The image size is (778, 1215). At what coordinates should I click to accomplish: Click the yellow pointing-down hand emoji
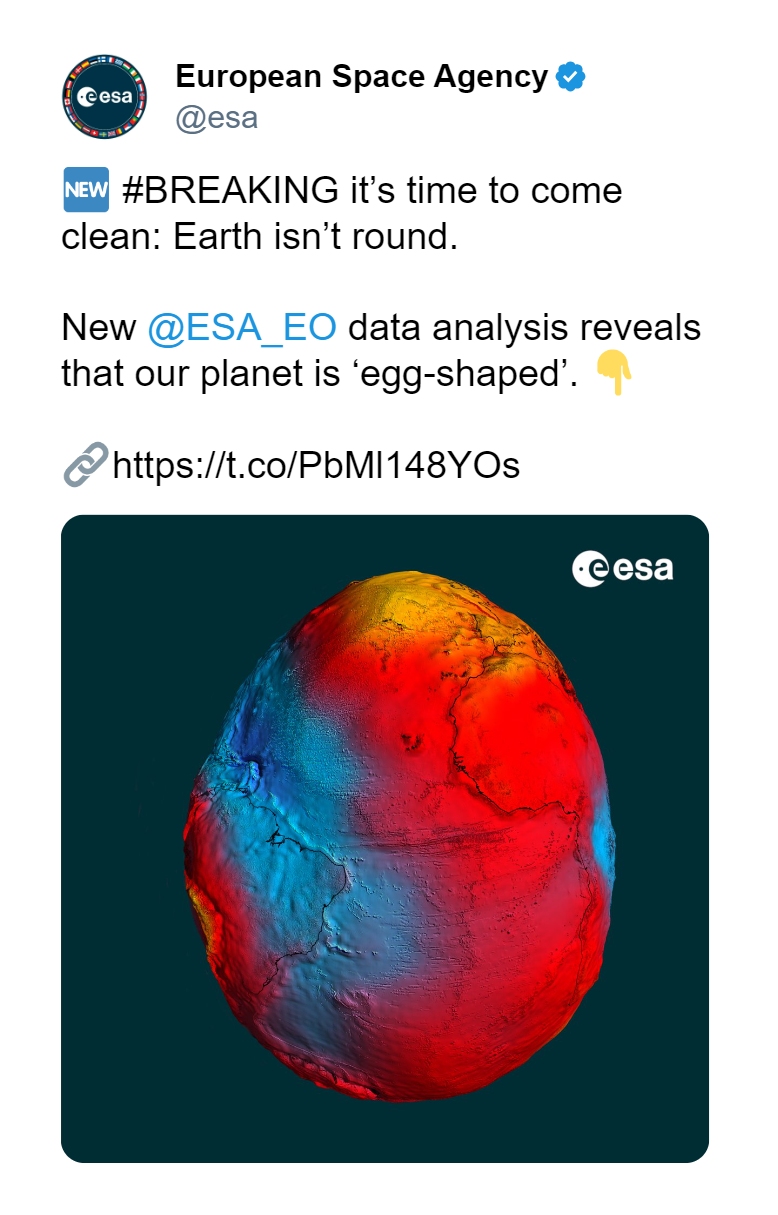[x=613, y=372]
